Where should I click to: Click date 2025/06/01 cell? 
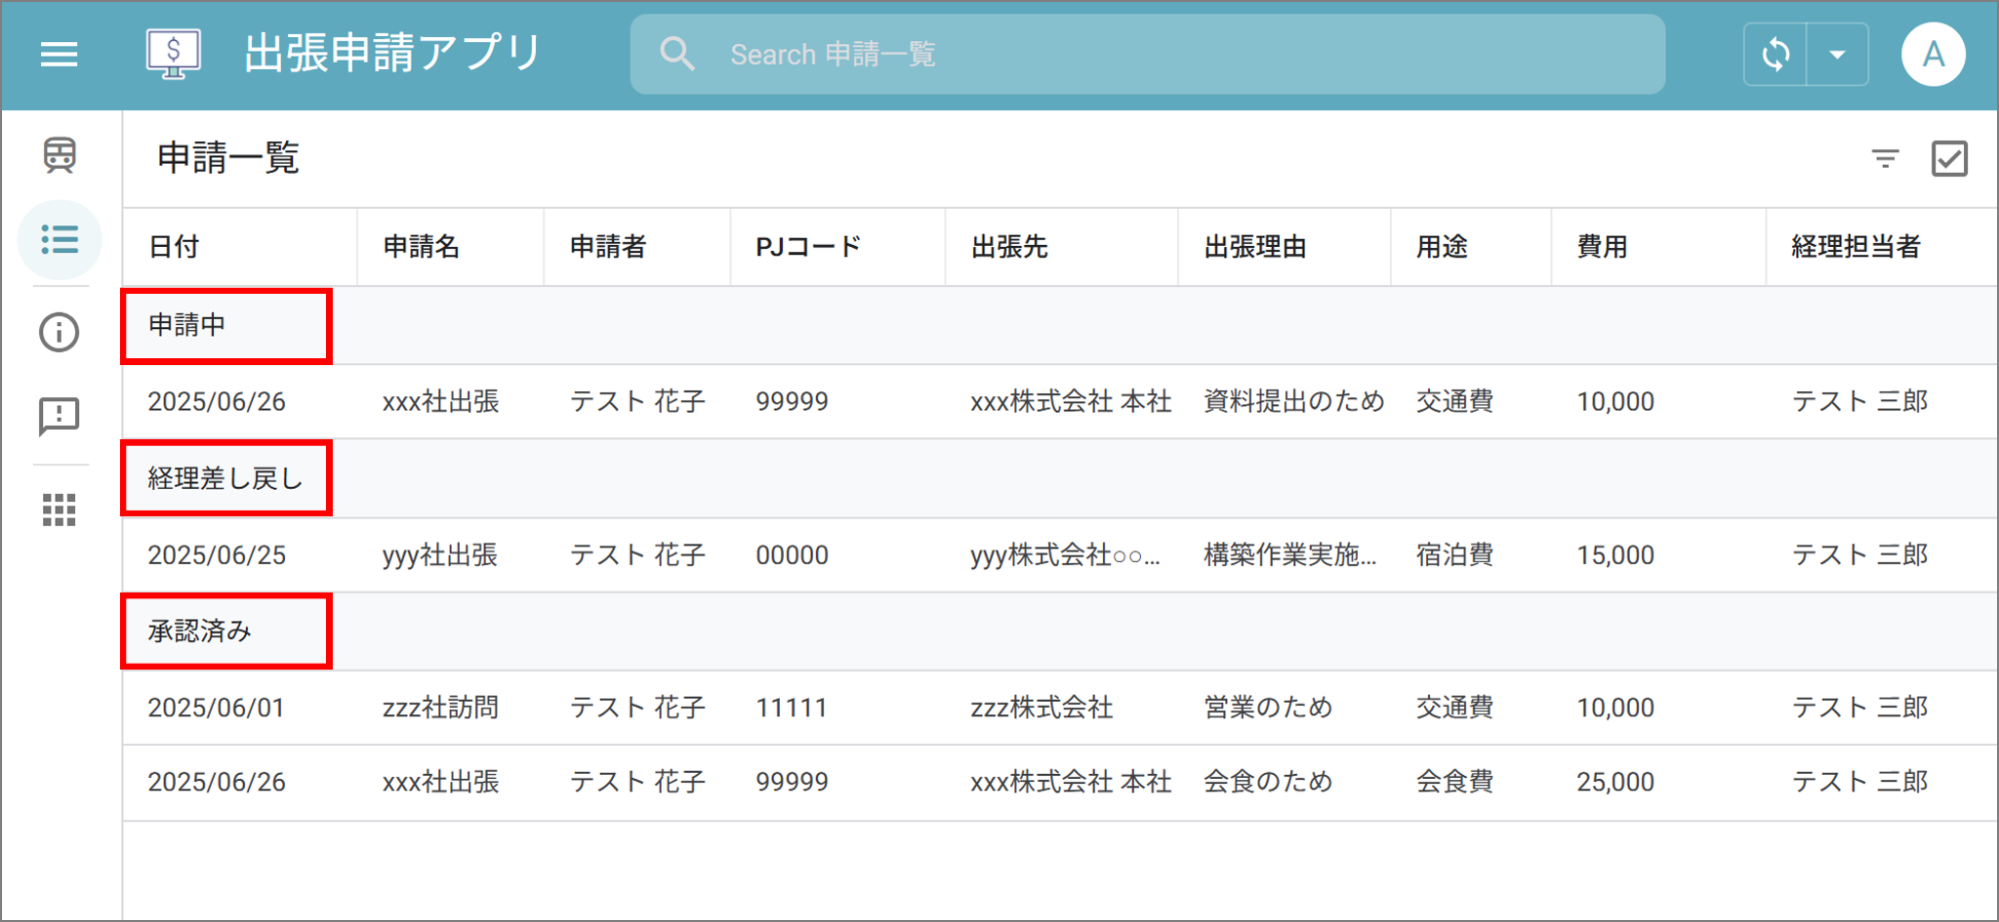coord(216,708)
